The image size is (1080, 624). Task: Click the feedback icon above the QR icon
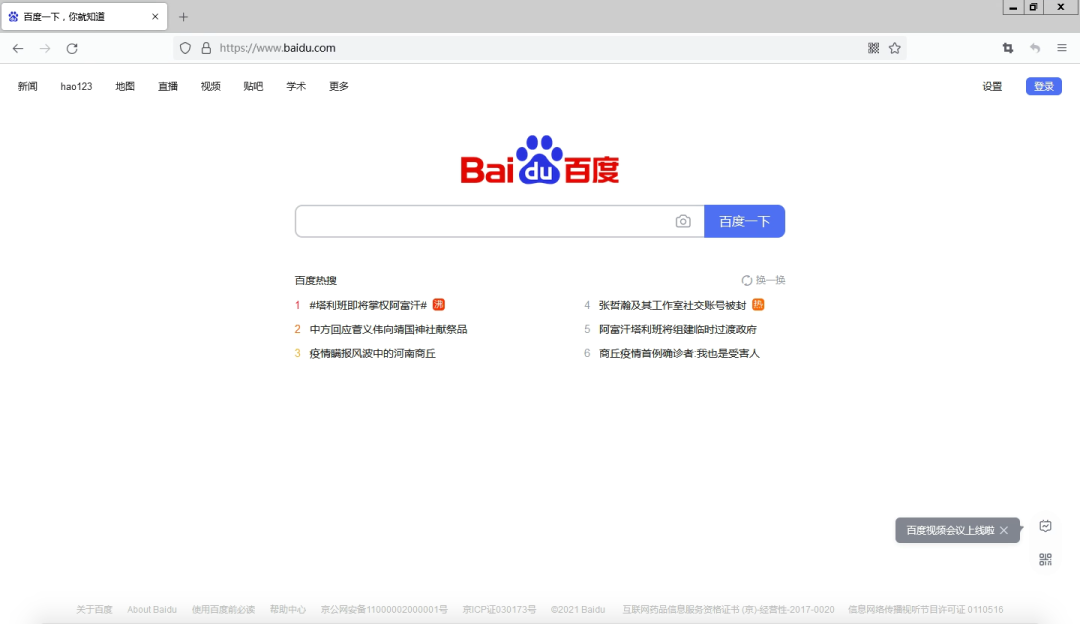[1045, 526]
